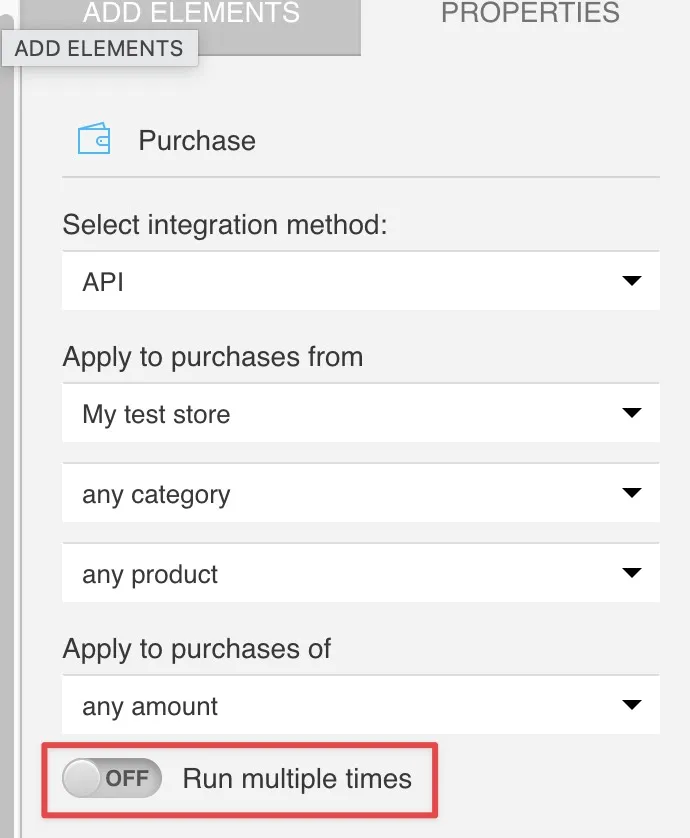Screen dimensions: 690x838
Task: Click the Apply to purchases of label
Action: [197, 649]
